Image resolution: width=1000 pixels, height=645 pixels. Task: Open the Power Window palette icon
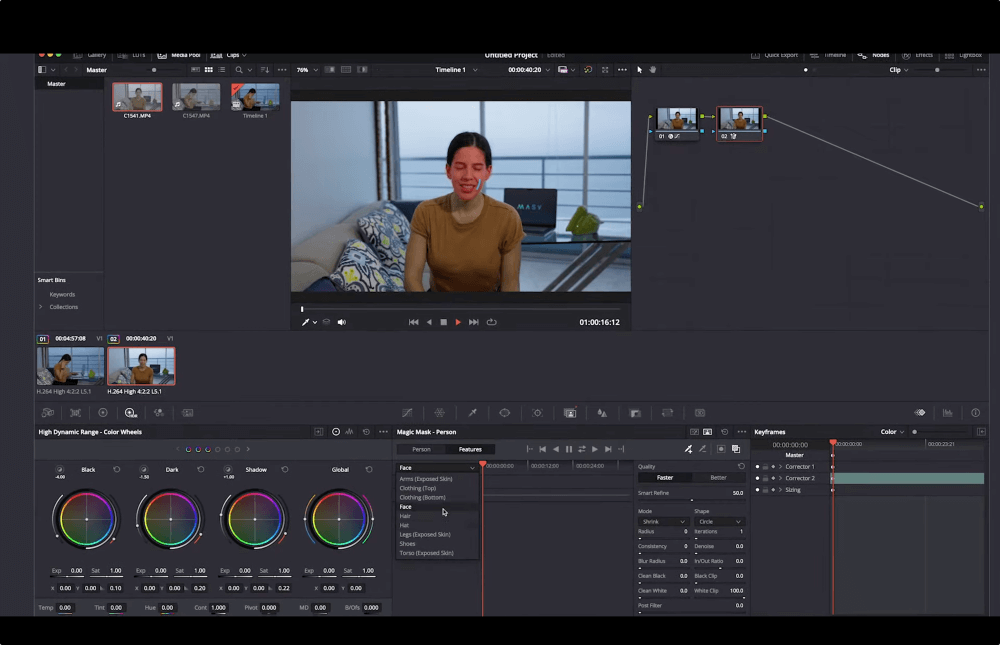point(504,413)
